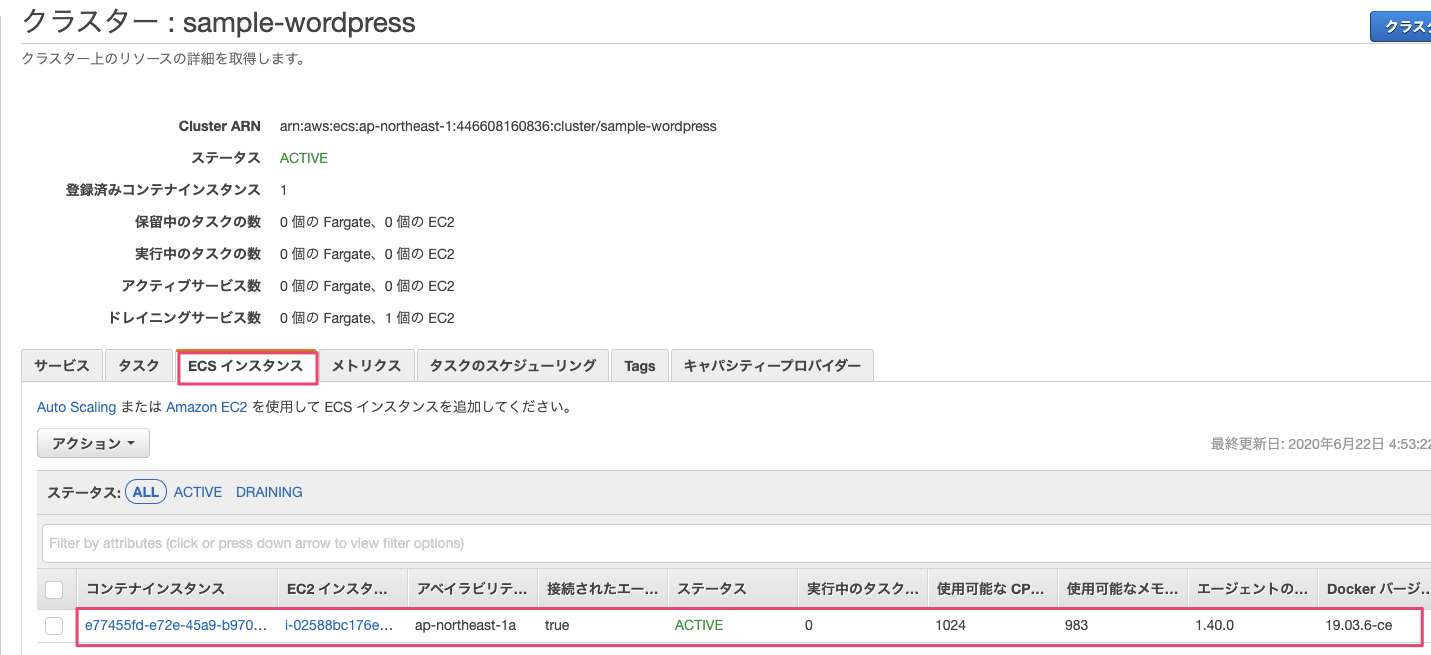Open container instance e77455fd-e72e-45a9 link
This screenshot has width=1431, height=655.
click(x=176, y=625)
